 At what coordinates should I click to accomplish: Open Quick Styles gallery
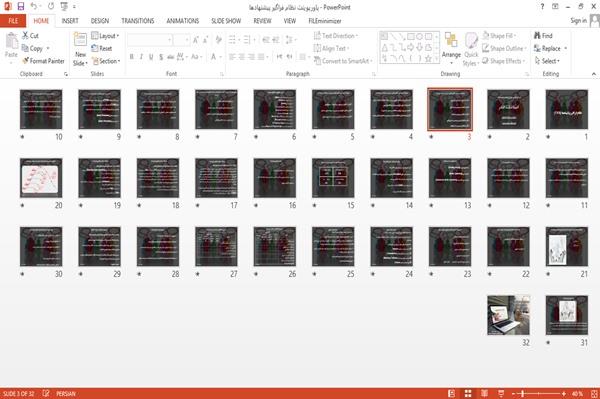pos(471,50)
